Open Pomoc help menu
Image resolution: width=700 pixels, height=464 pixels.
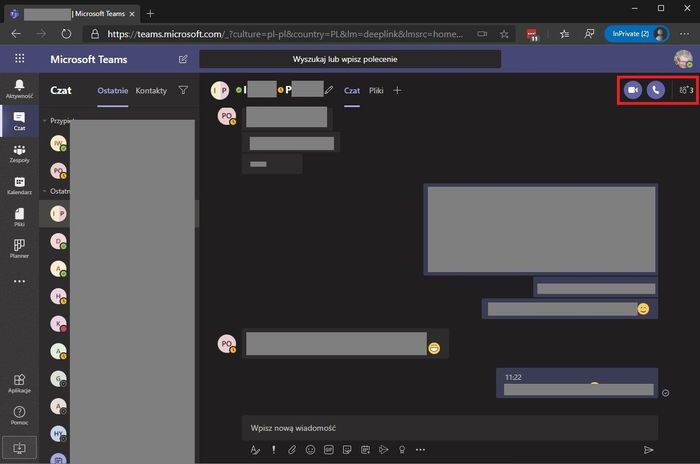[x=19, y=415]
